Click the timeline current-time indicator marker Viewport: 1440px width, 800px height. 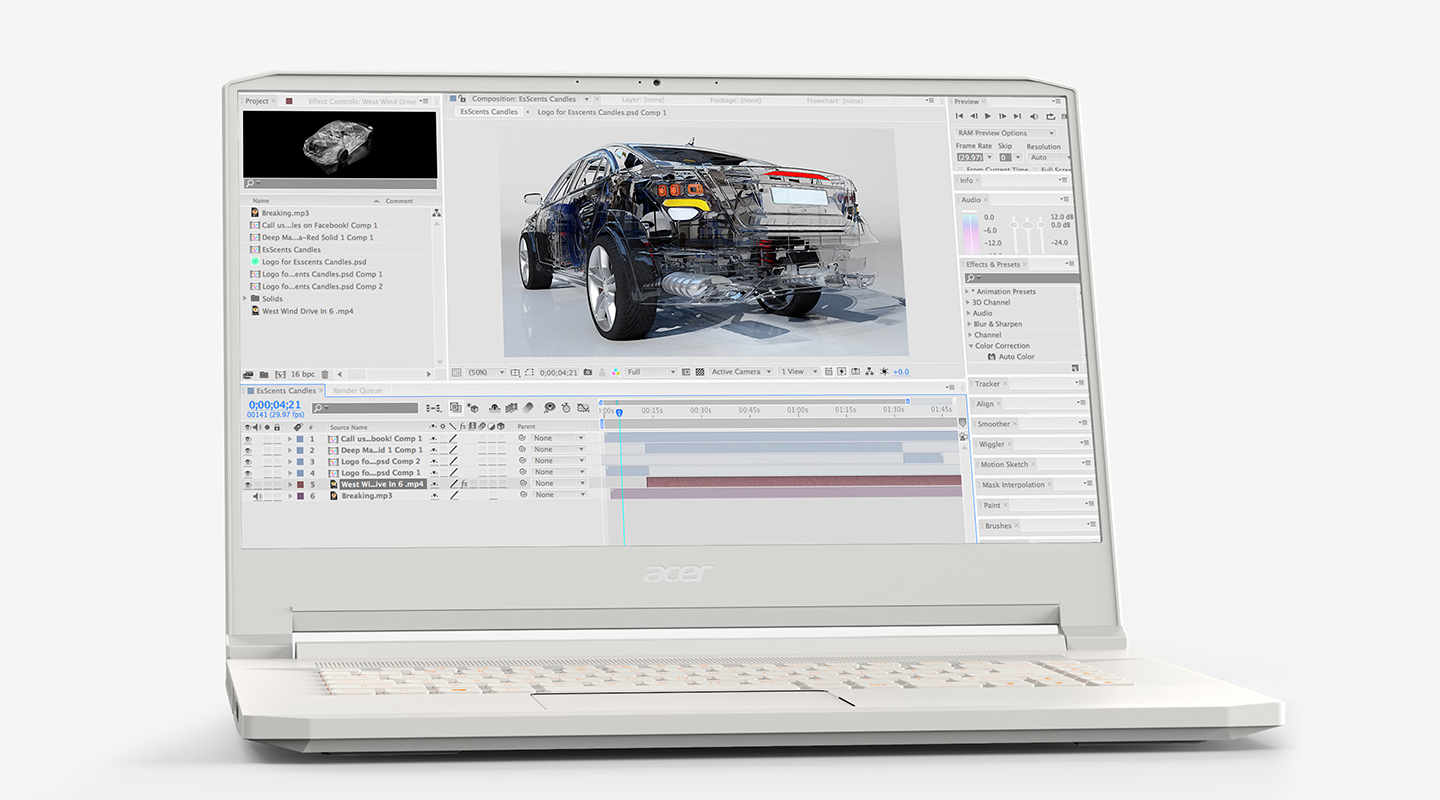(619, 412)
